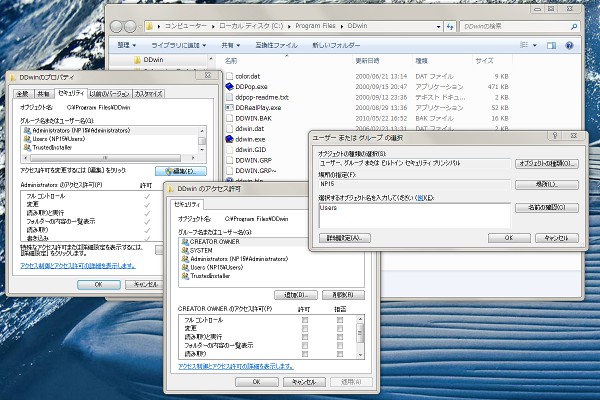The height and width of the screenshot is (400, 600).
Task: Select セキュリティ tab in DDwin properties
Action: click(71, 93)
